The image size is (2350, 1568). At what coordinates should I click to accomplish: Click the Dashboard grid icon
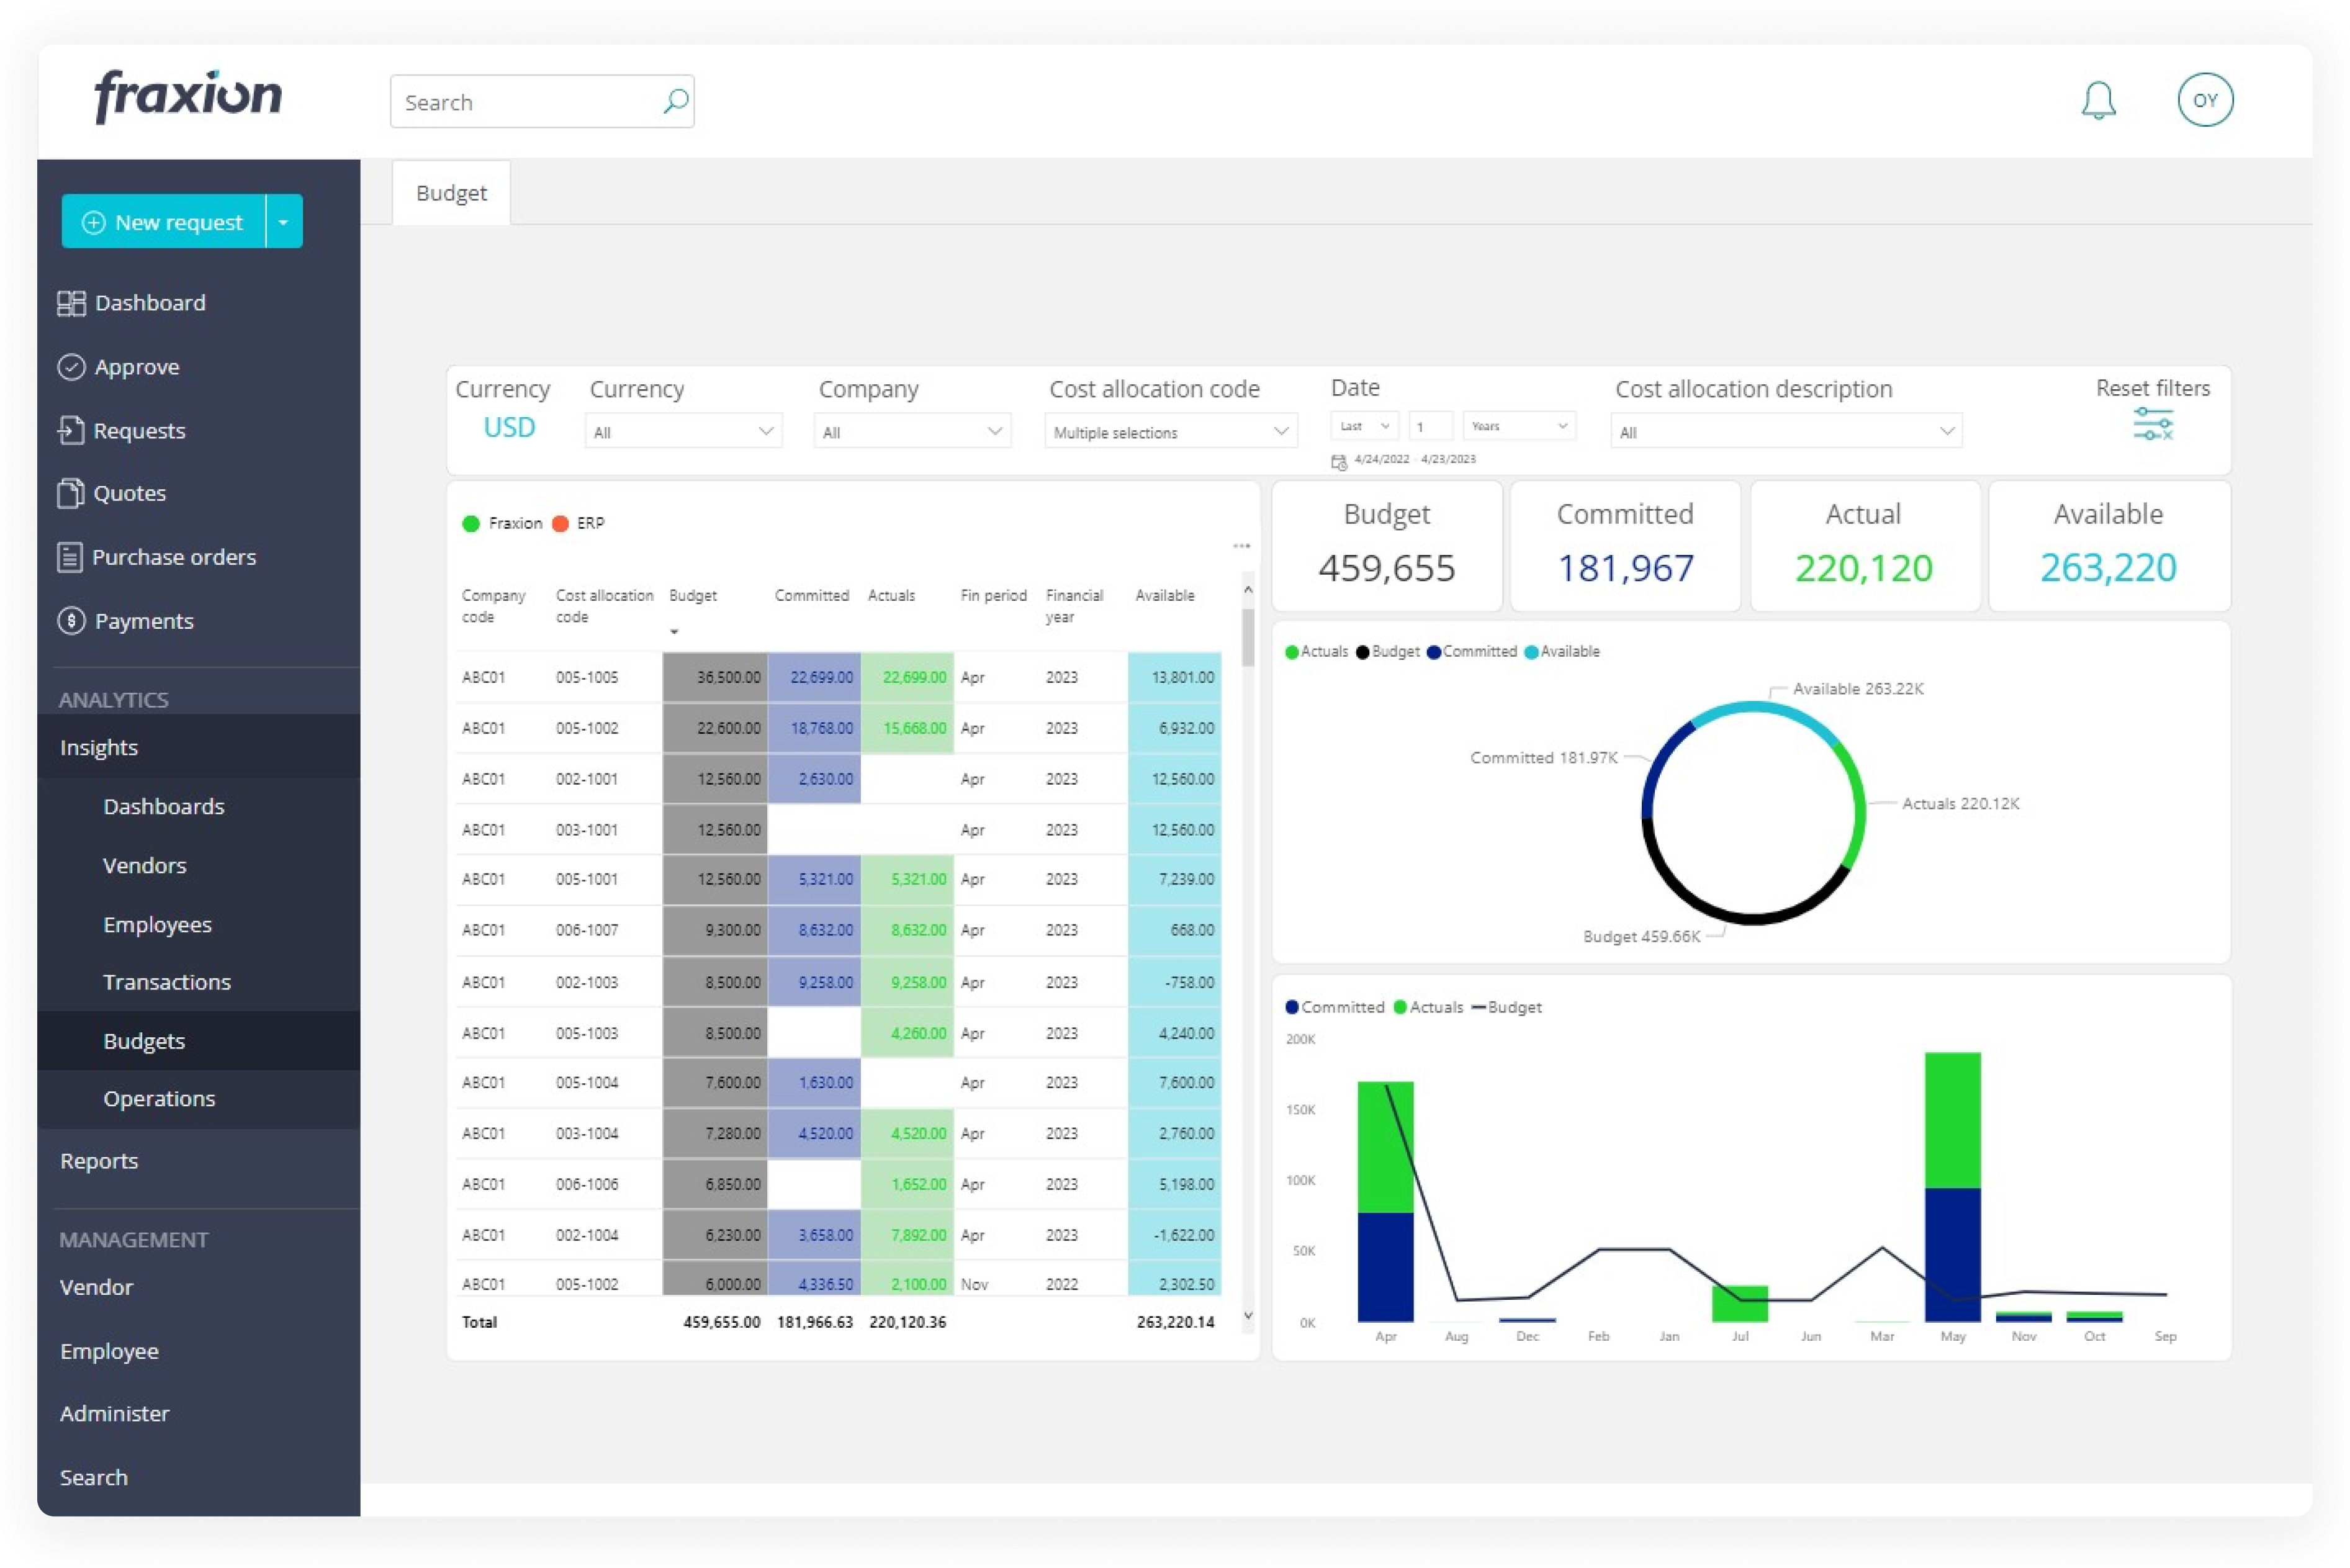coord(71,303)
